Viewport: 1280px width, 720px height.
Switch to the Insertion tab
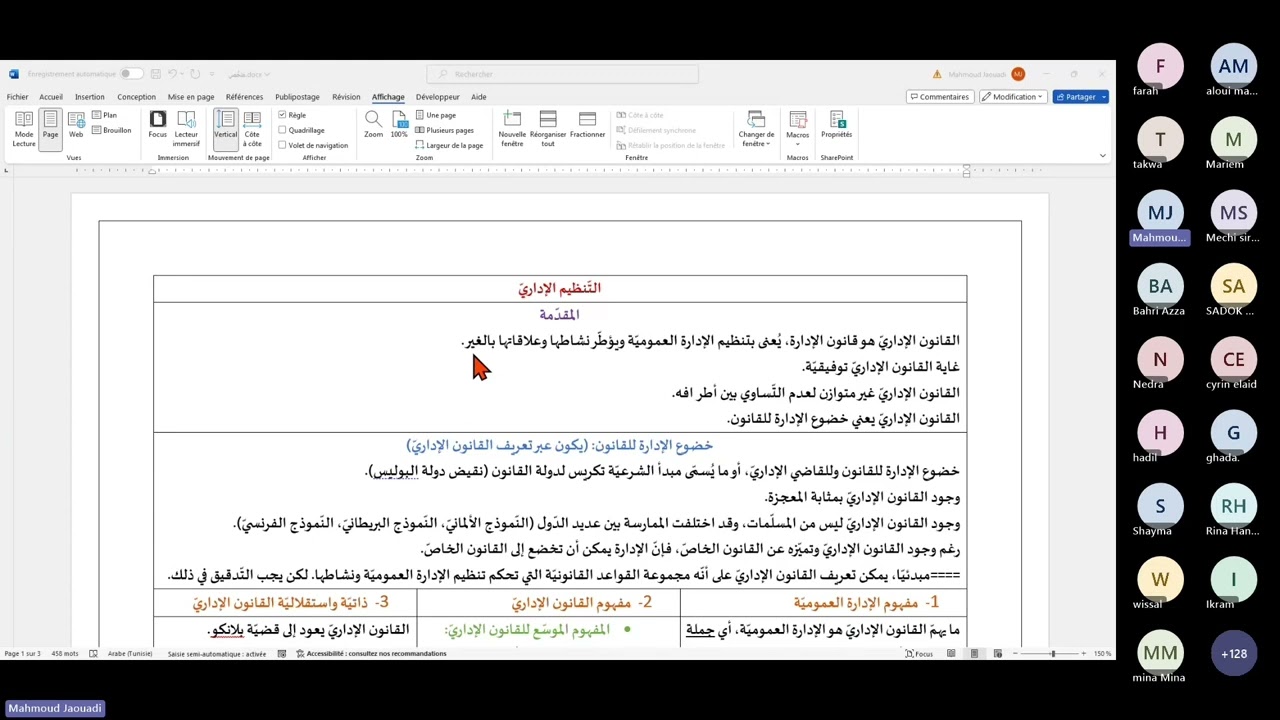tap(89, 97)
